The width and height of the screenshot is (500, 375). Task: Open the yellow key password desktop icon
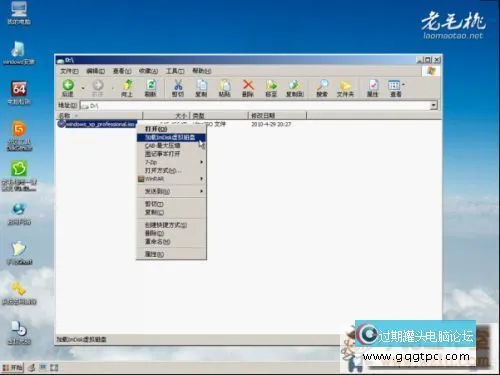coord(19,289)
